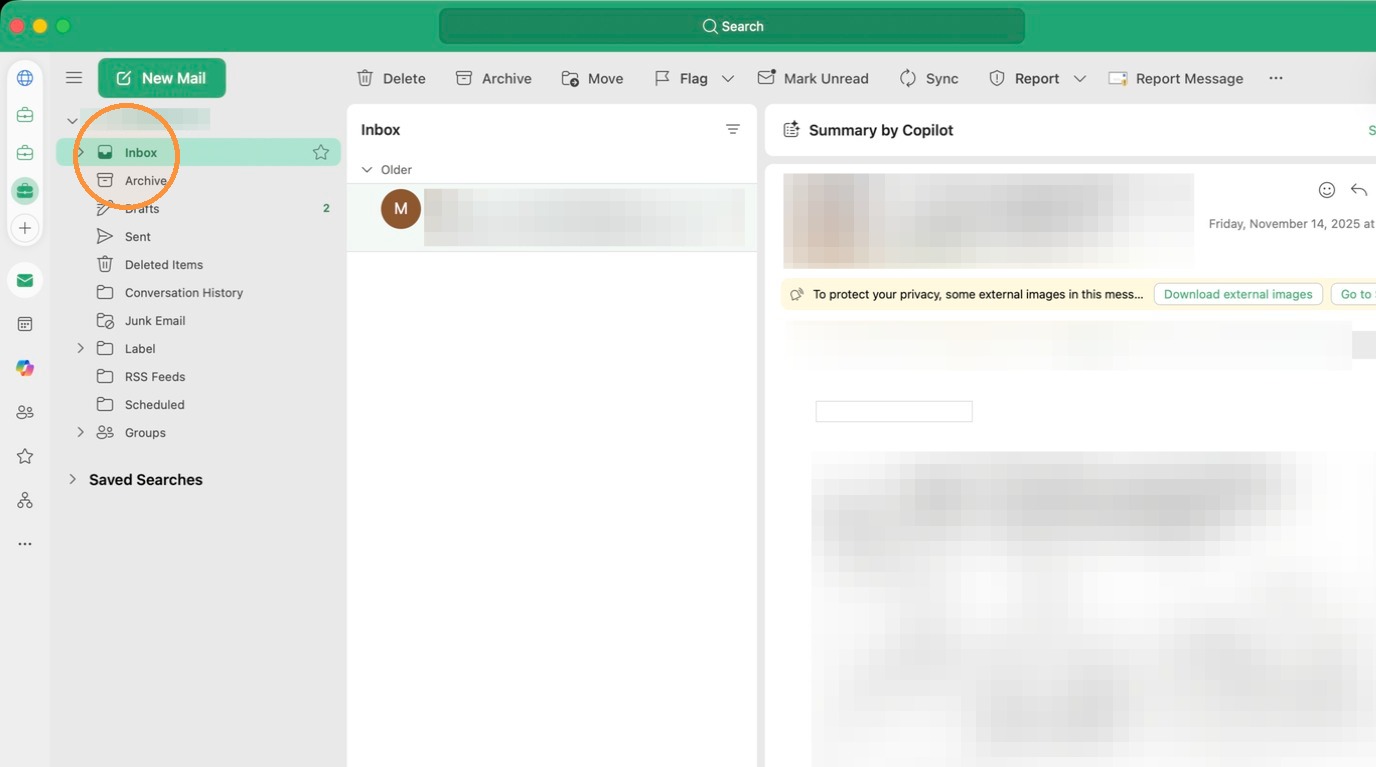
Task: Click Report Message in toolbar
Action: click(1176, 78)
